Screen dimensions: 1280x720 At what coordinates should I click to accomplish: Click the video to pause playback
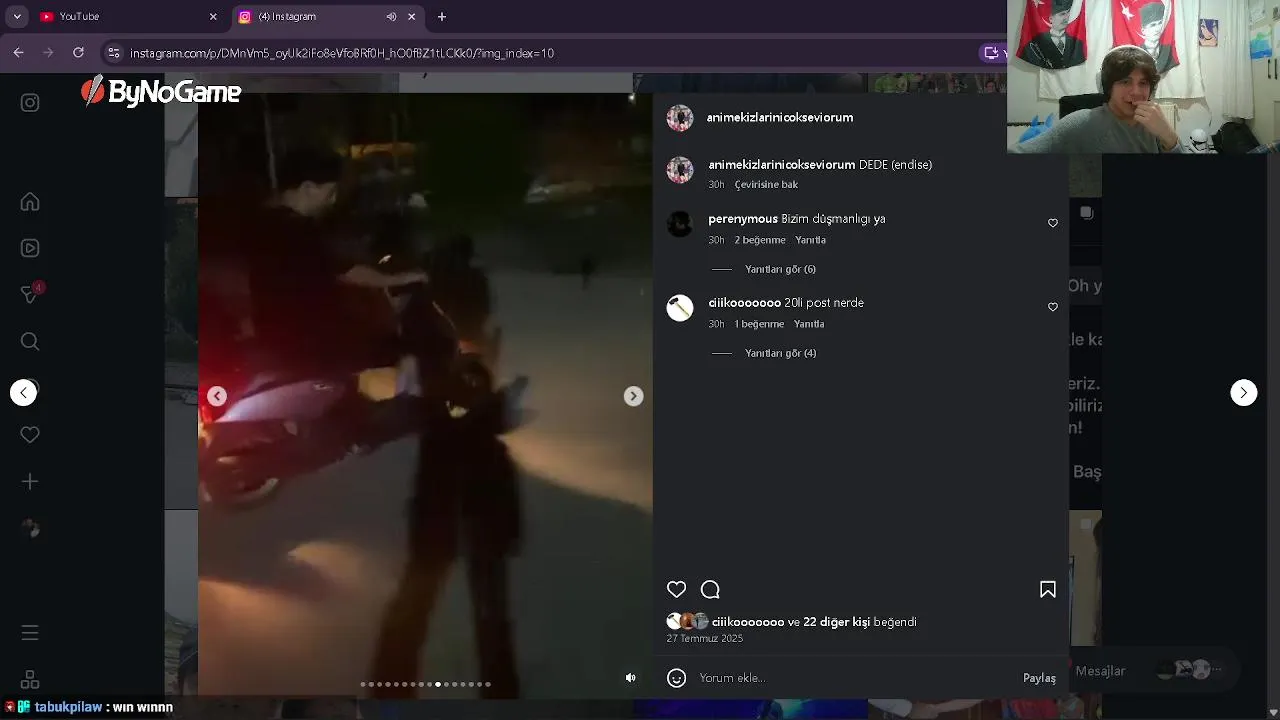(425, 396)
